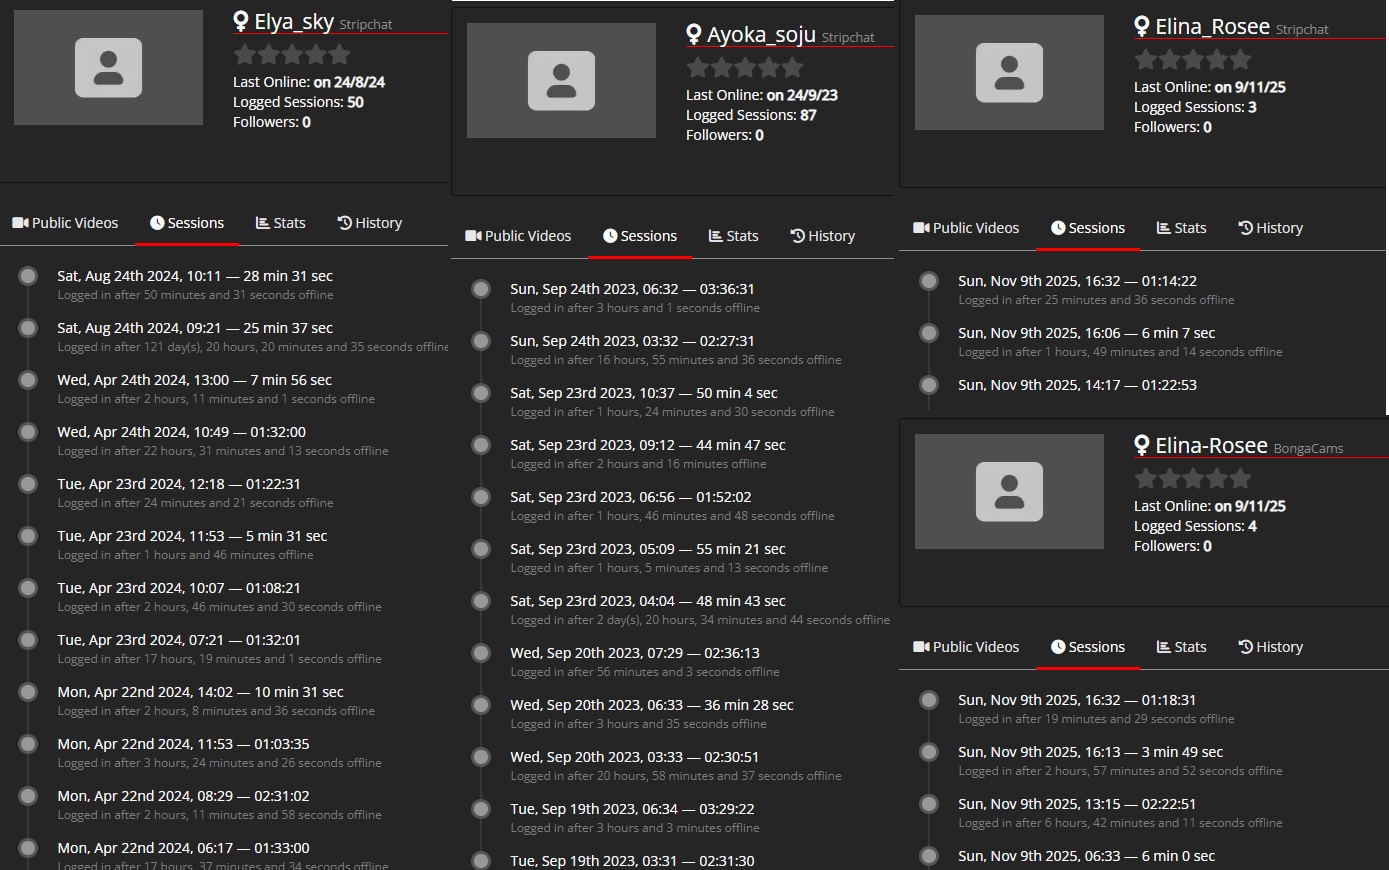The width and height of the screenshot is (1389, 870).
Task: Click the Elina-Rosee name on the BongaCams profile
Action: (1211, 446)
